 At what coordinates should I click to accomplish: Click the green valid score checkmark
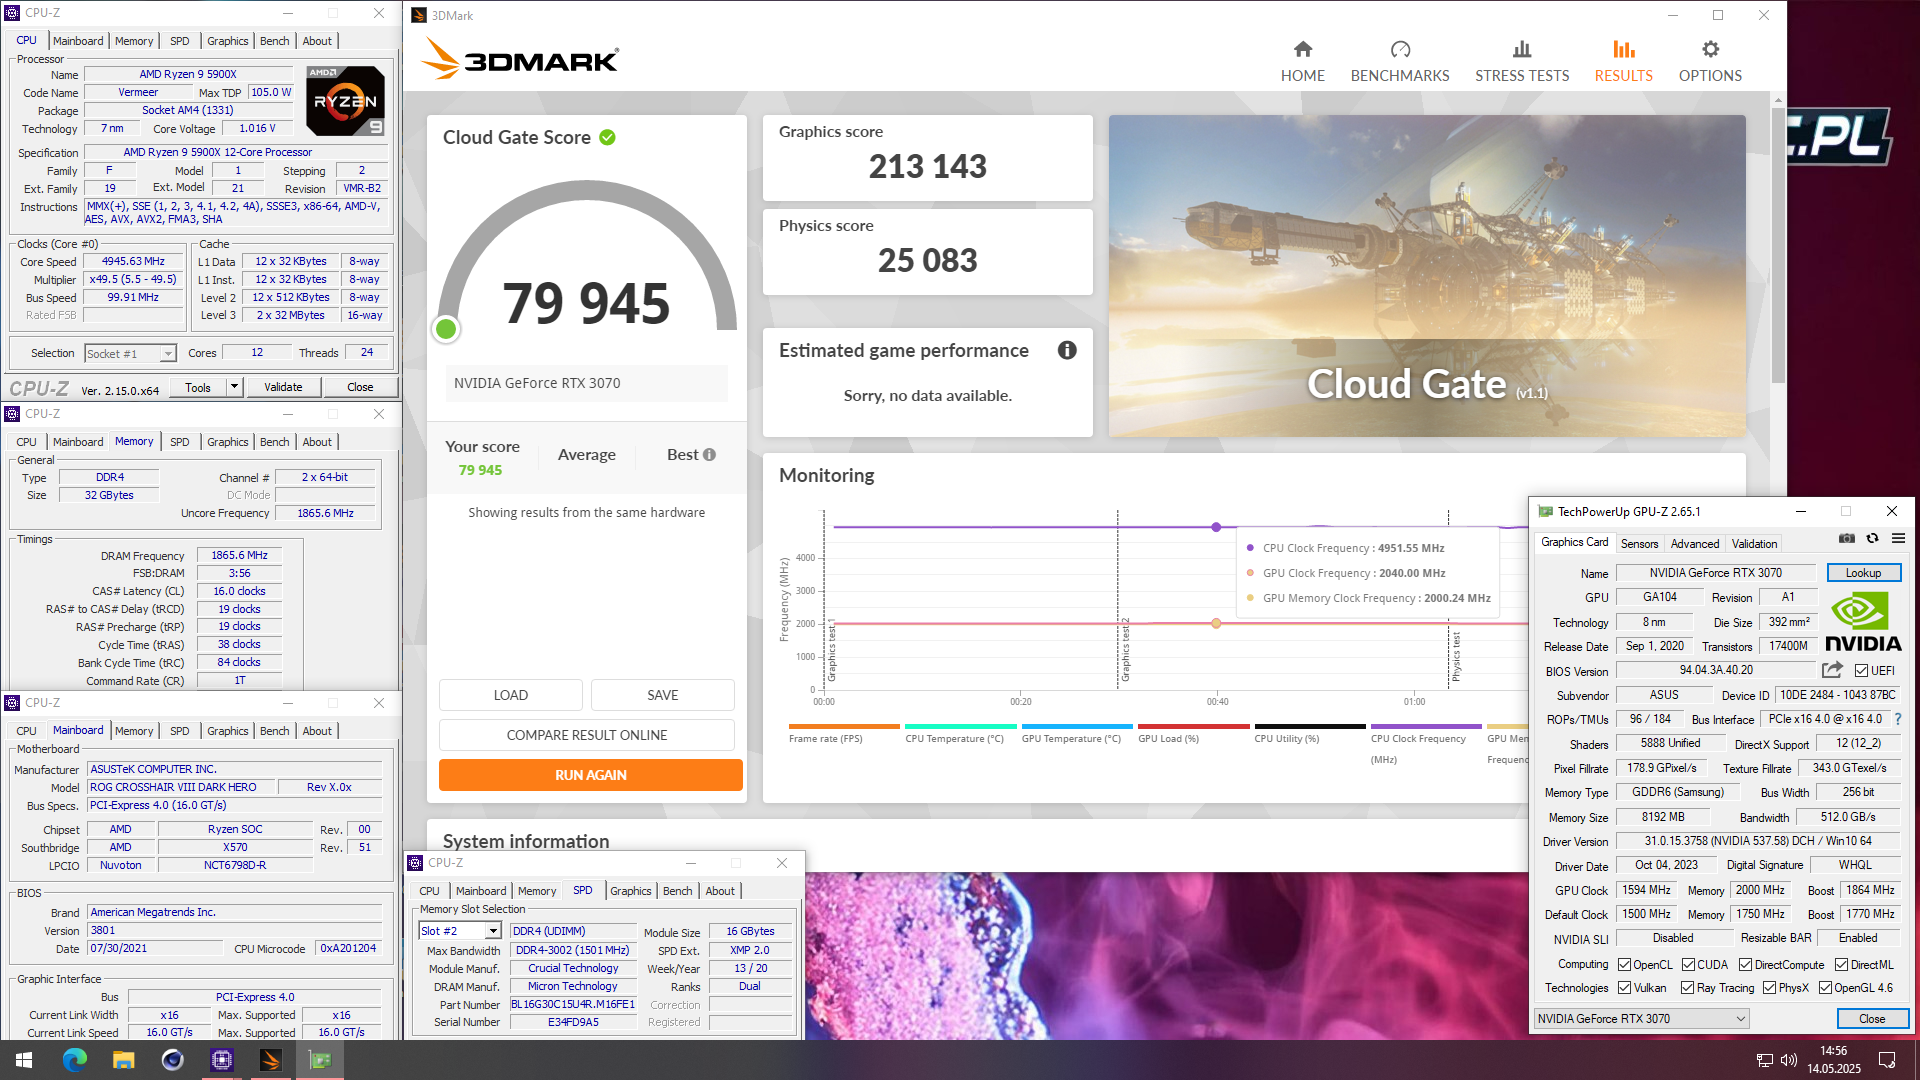click(x=607, y=137)
